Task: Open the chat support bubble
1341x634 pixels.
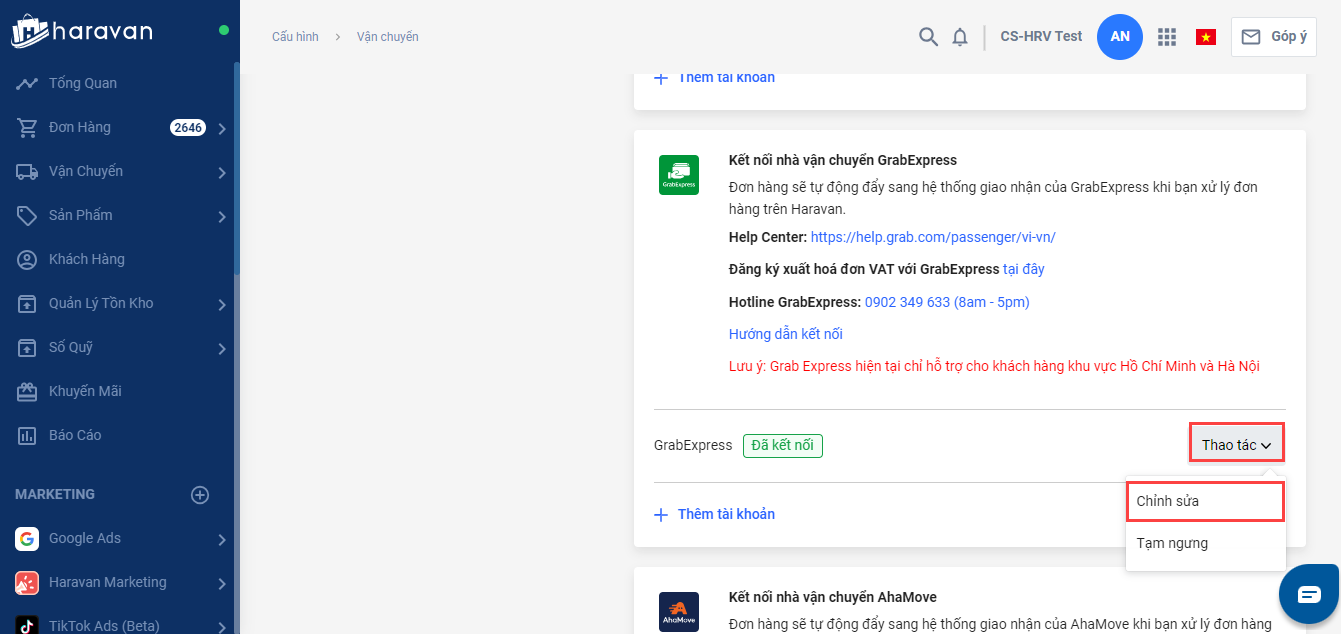Action: coord(1309,593)
